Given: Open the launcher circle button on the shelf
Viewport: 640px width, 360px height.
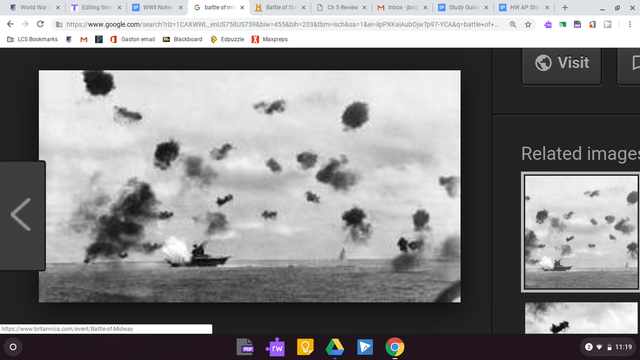Looking at the screenshot, I should click(x=13, y=347).
